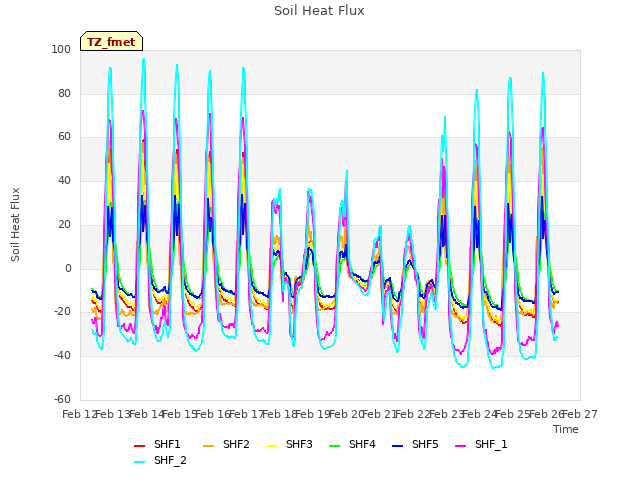This screenshot has height=480, width=640.
Task: Click the -60 y-axis tick label
Action: pos(62,400)
